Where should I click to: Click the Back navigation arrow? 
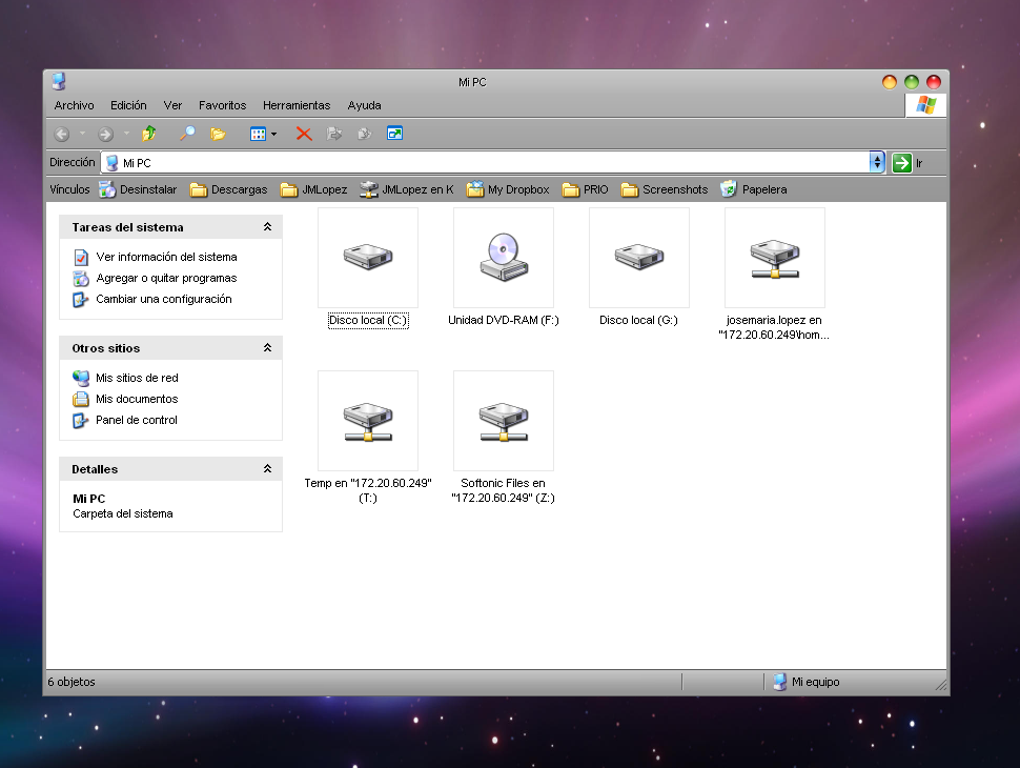click(x=62, y=134)
